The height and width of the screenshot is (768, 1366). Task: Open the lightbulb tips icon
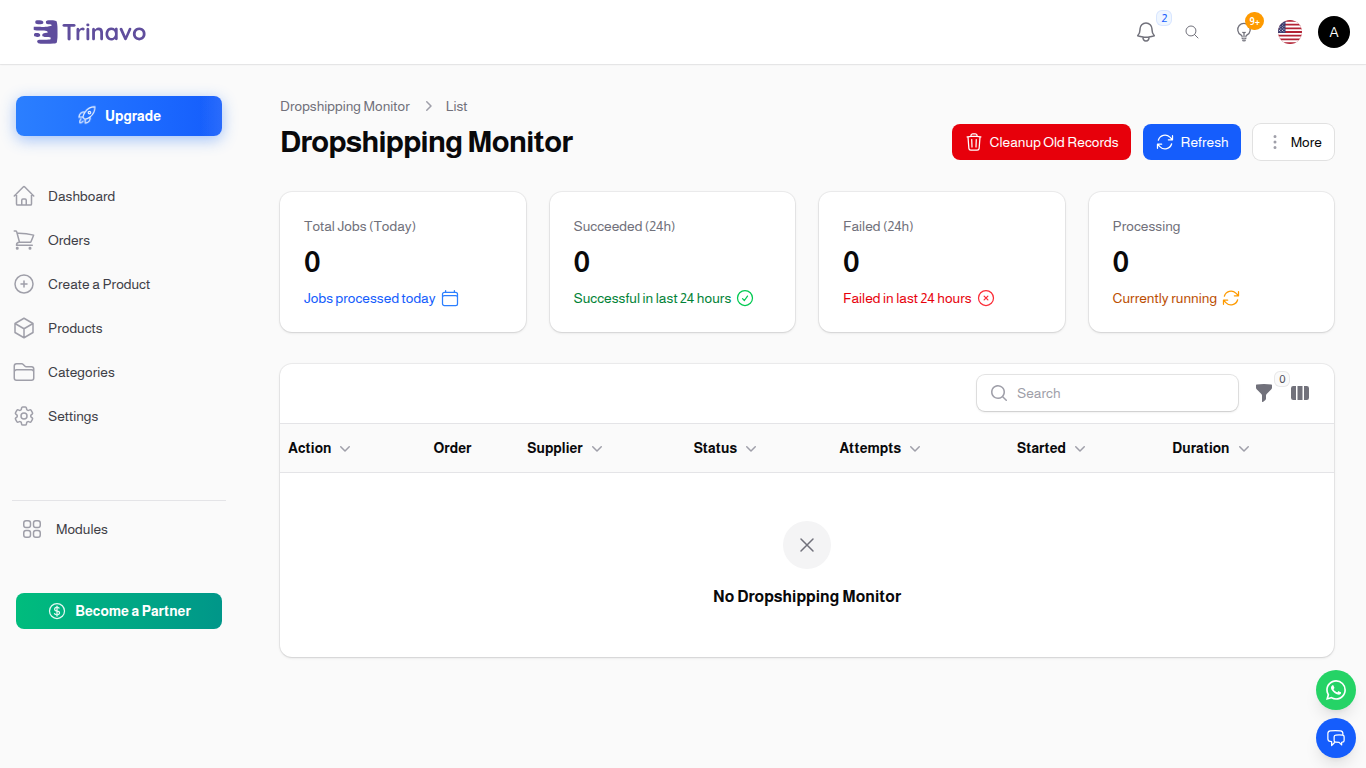click(x=1244, y=32)
